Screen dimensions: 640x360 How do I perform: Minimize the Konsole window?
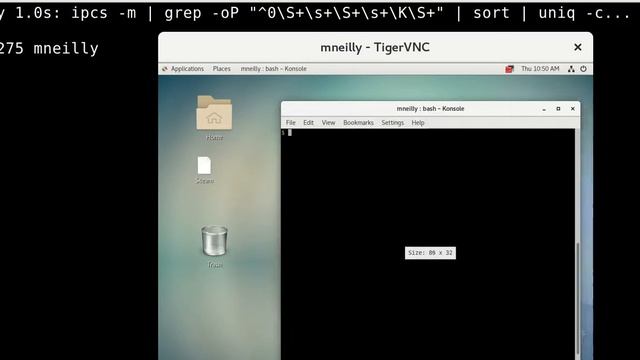tap(544, 109)
